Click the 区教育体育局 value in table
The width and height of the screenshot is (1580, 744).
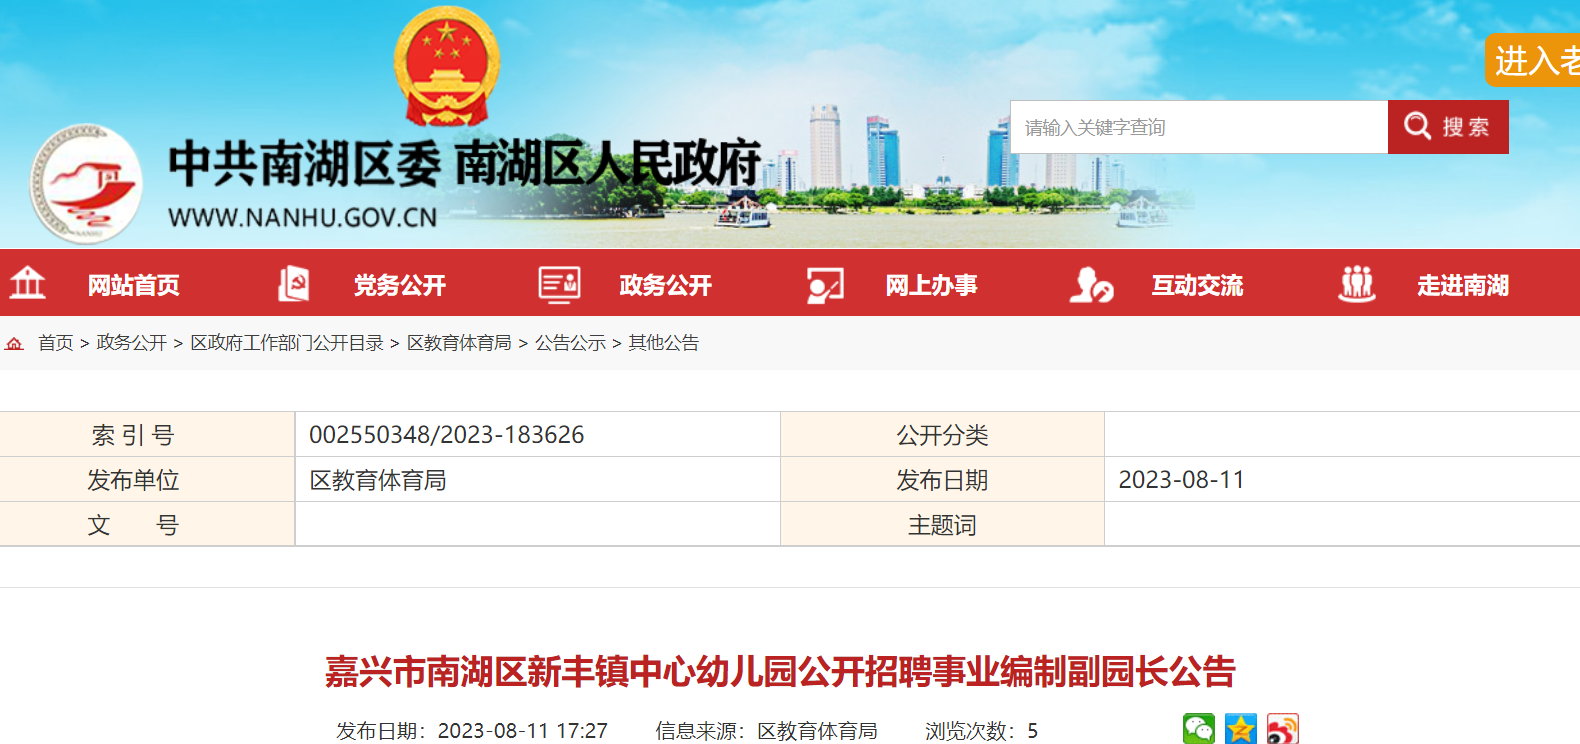click(378, 480)
